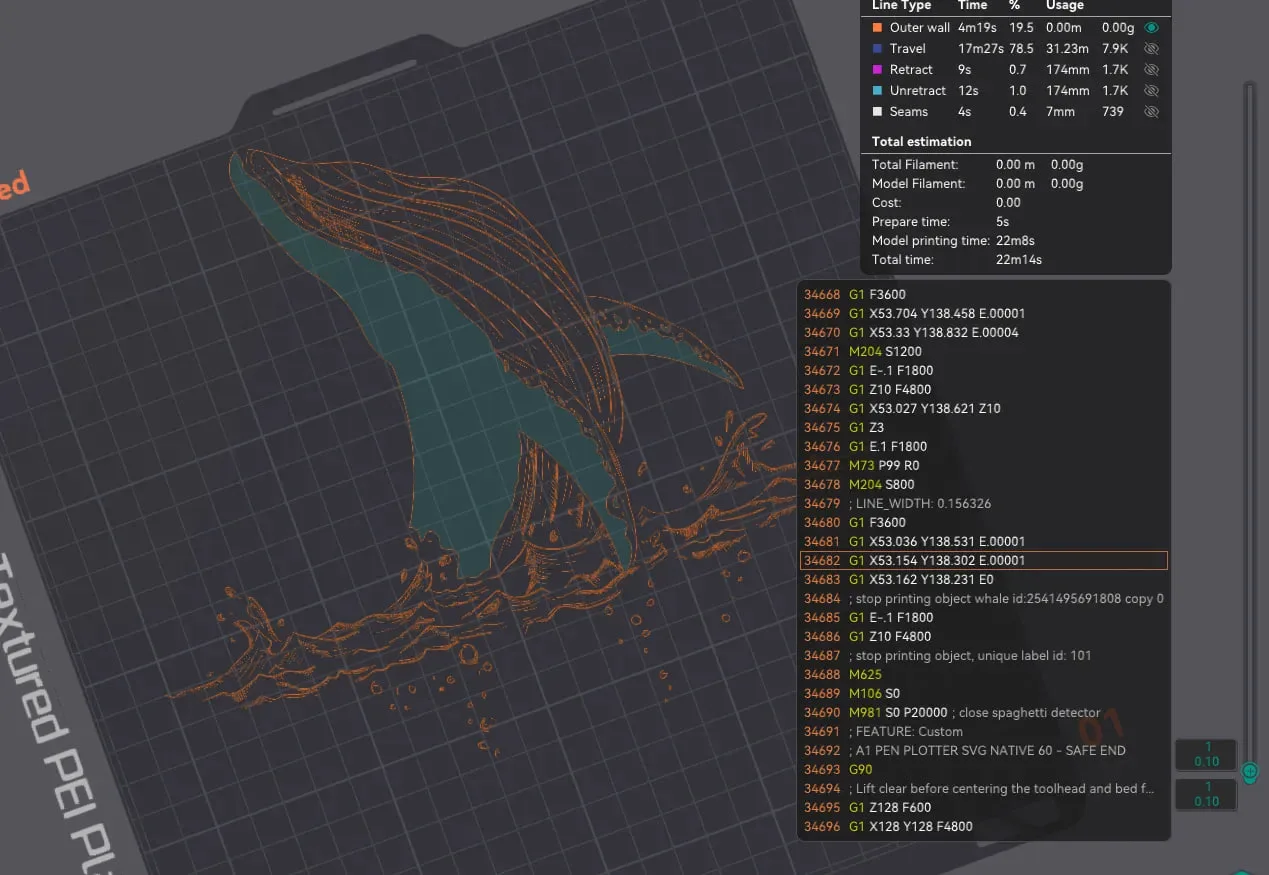Click Travel time 17m27s
Image resolution: width=1269 pixels, height=875 pixels.
click(979, 49)
